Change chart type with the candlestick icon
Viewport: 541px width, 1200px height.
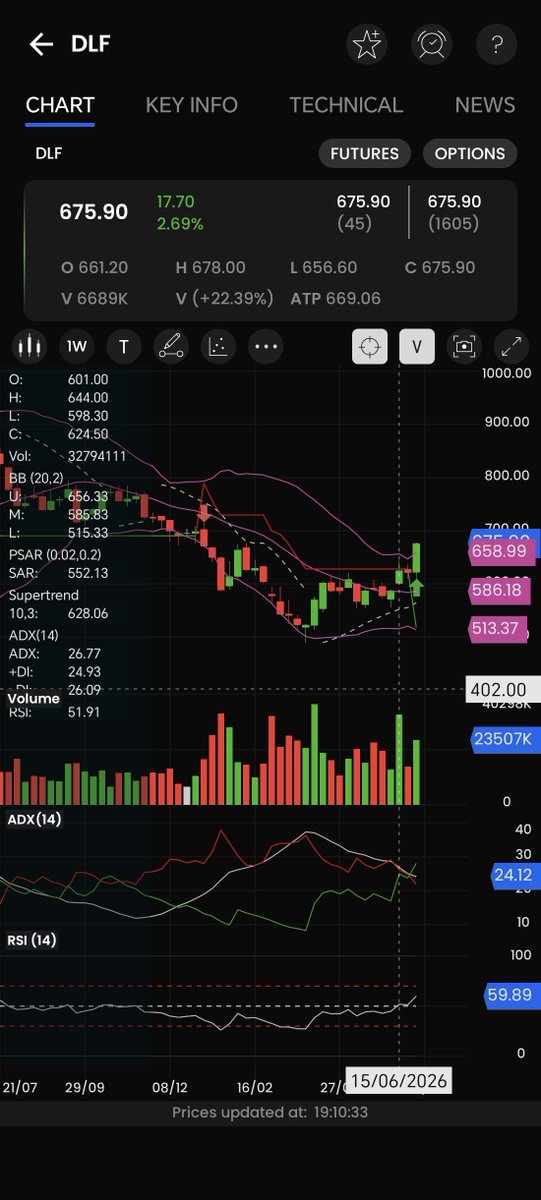click(30, 347)
